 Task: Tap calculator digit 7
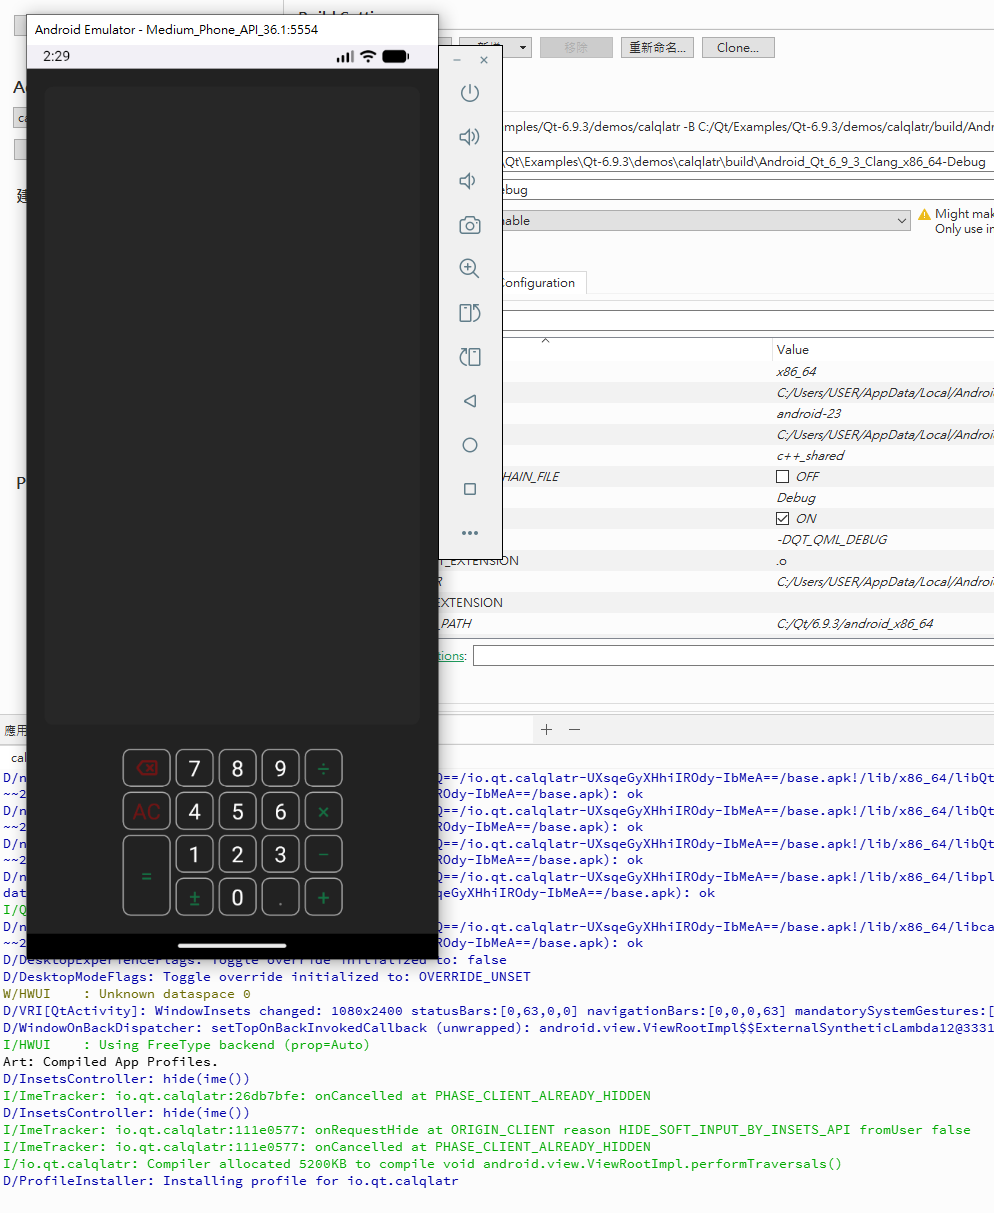(x=194, y=768)
